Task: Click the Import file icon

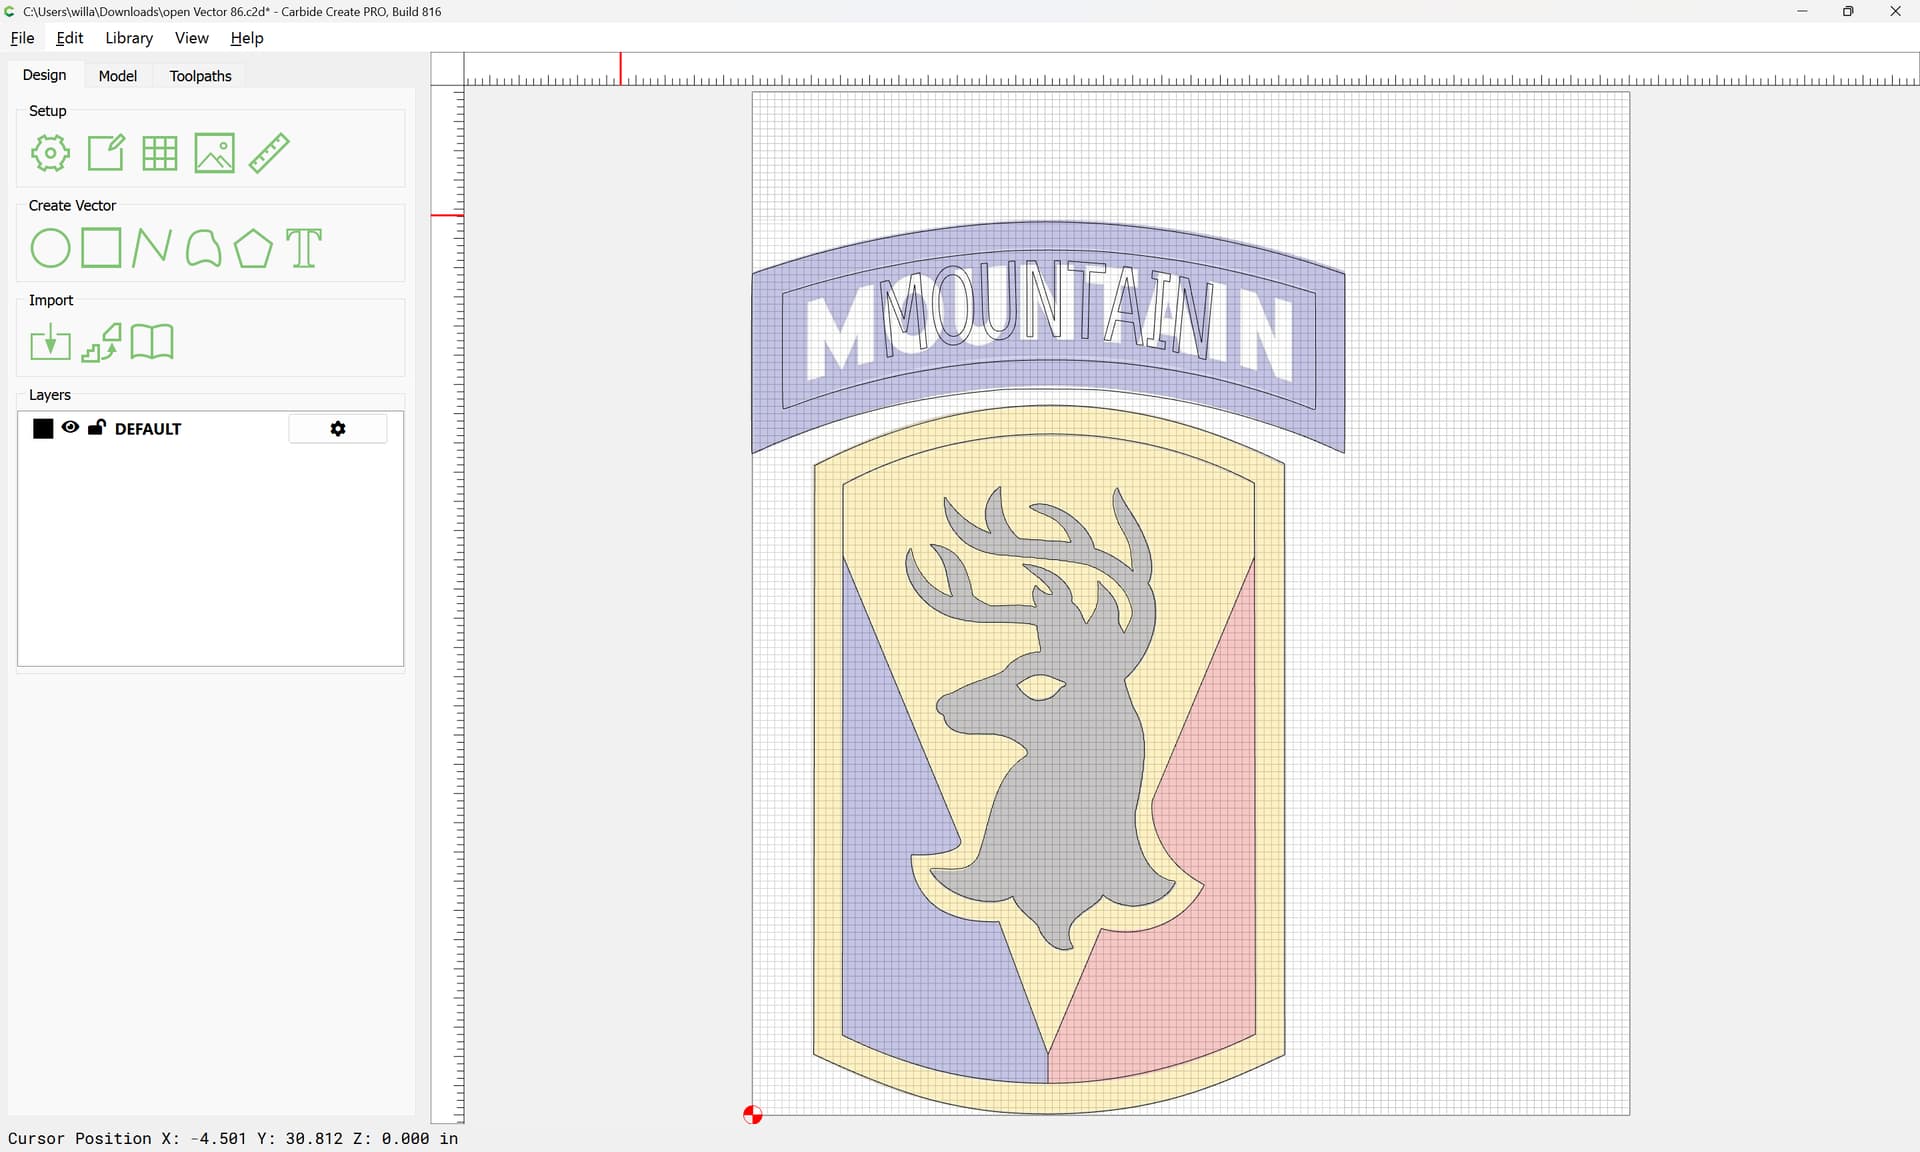Action: 50,343
